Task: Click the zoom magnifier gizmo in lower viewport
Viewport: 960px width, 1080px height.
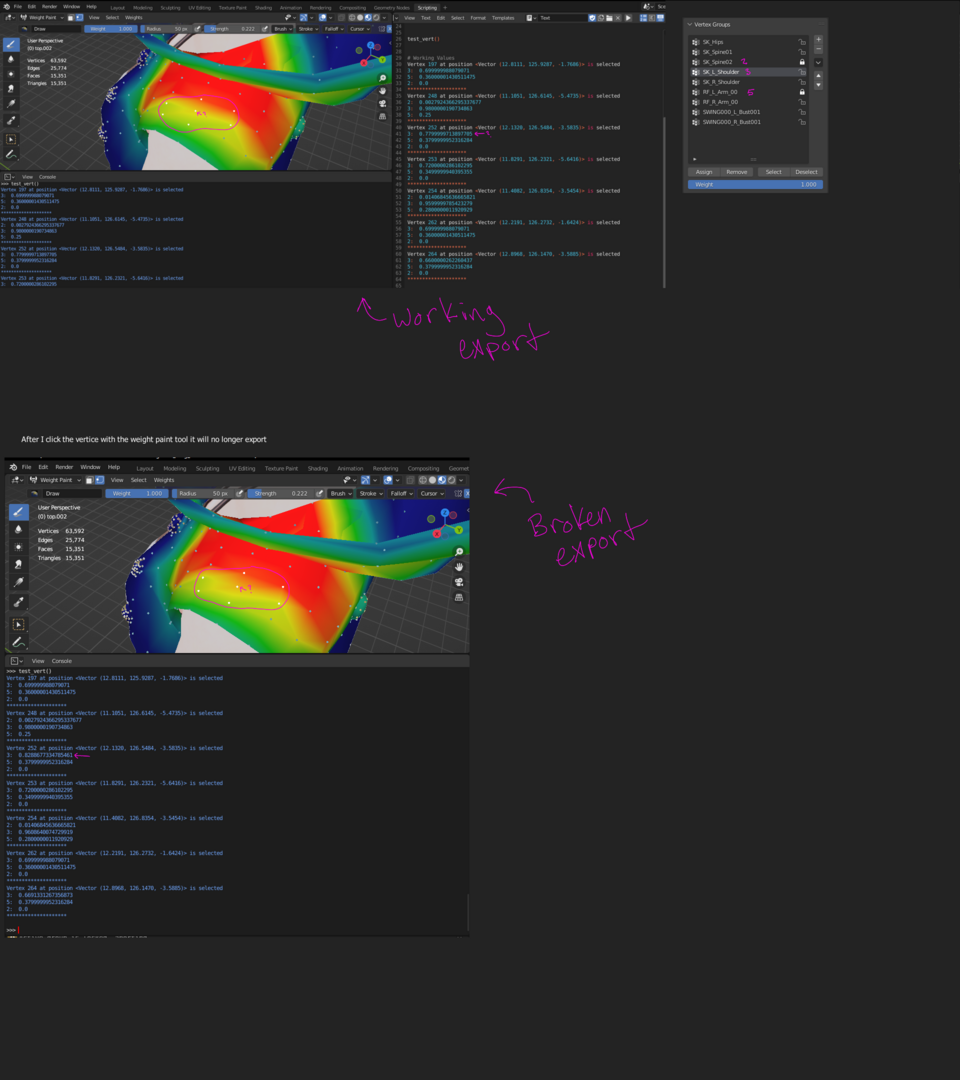Action: point(459,552)
